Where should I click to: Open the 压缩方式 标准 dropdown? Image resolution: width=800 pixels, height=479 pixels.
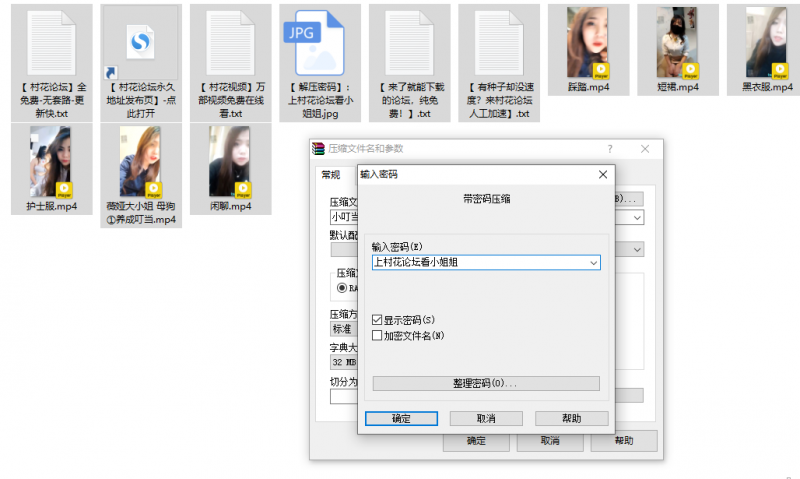coord(343,329)
